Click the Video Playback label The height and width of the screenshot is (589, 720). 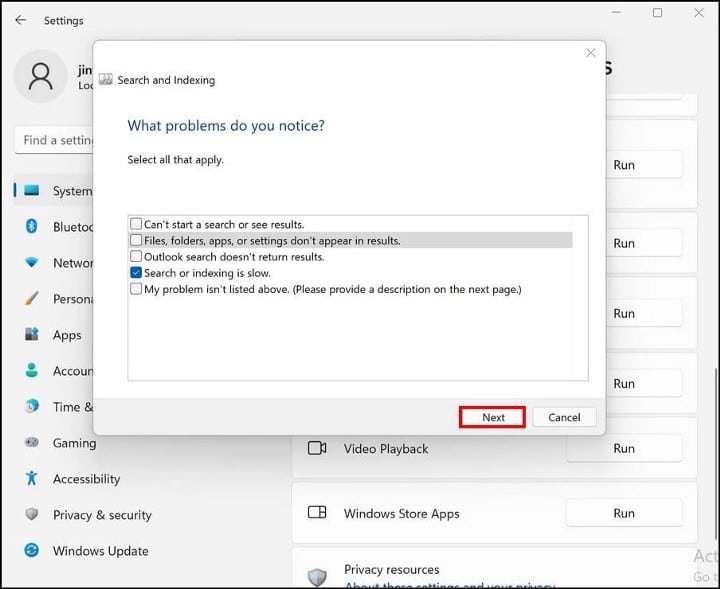[386, 449]
